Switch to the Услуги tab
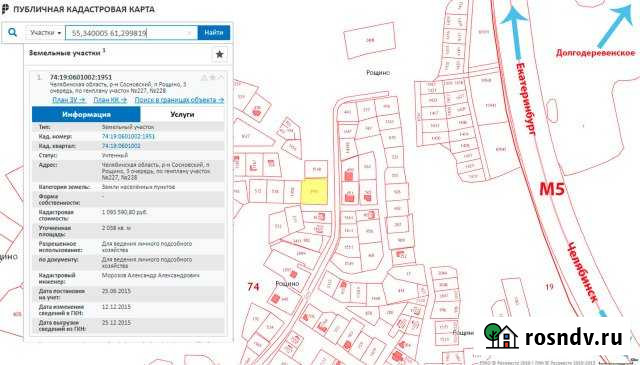The width and height of the screenshot is (640, 365). click(x=182, y=114)
